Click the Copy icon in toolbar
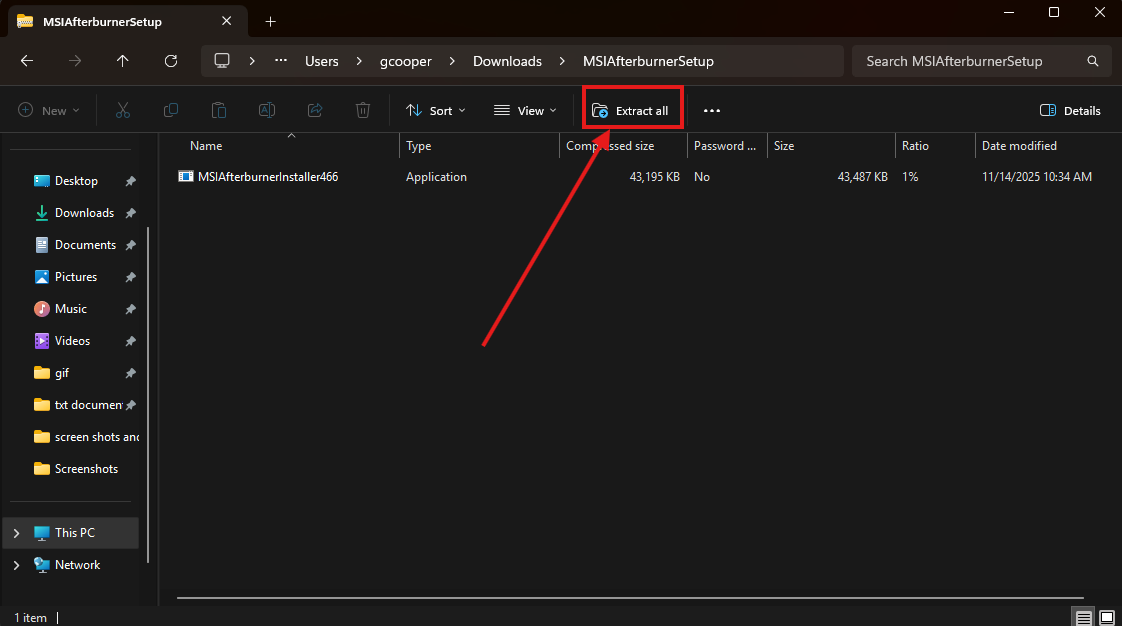1122x626 pixels. click(170, 110)
